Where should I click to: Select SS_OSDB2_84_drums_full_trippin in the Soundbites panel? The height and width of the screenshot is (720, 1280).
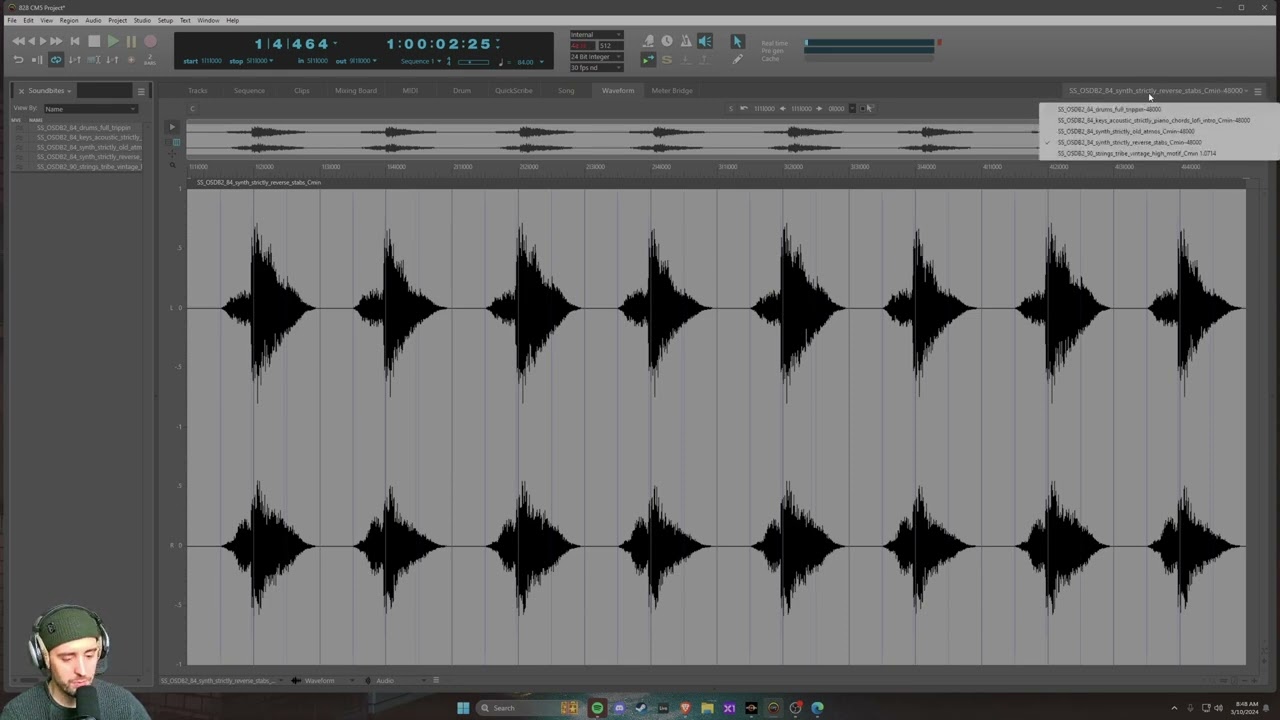[84, 128]
